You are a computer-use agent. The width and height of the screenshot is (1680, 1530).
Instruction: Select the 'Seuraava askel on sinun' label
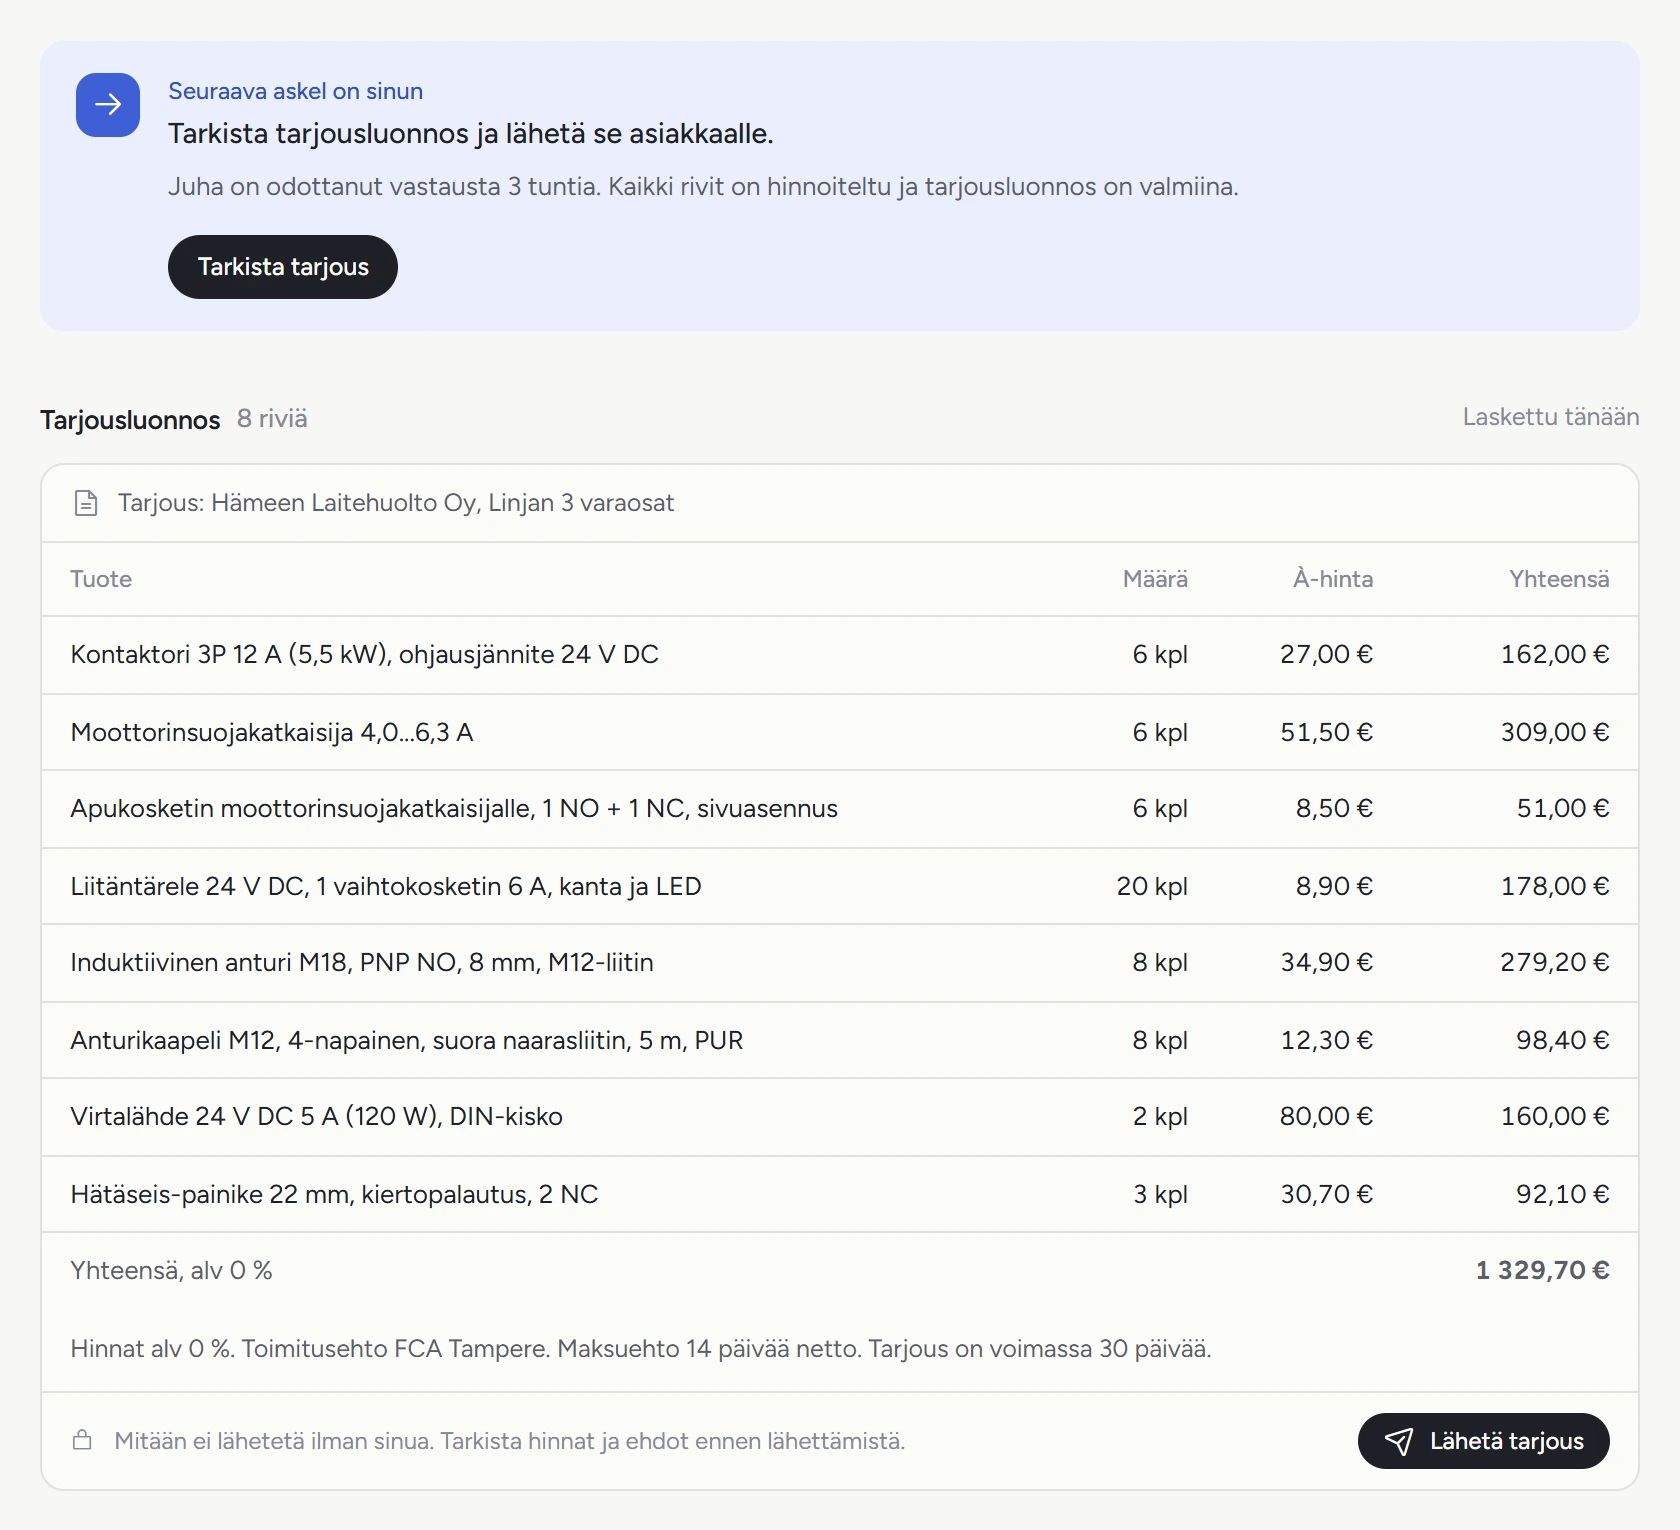(x=296, y=91)
